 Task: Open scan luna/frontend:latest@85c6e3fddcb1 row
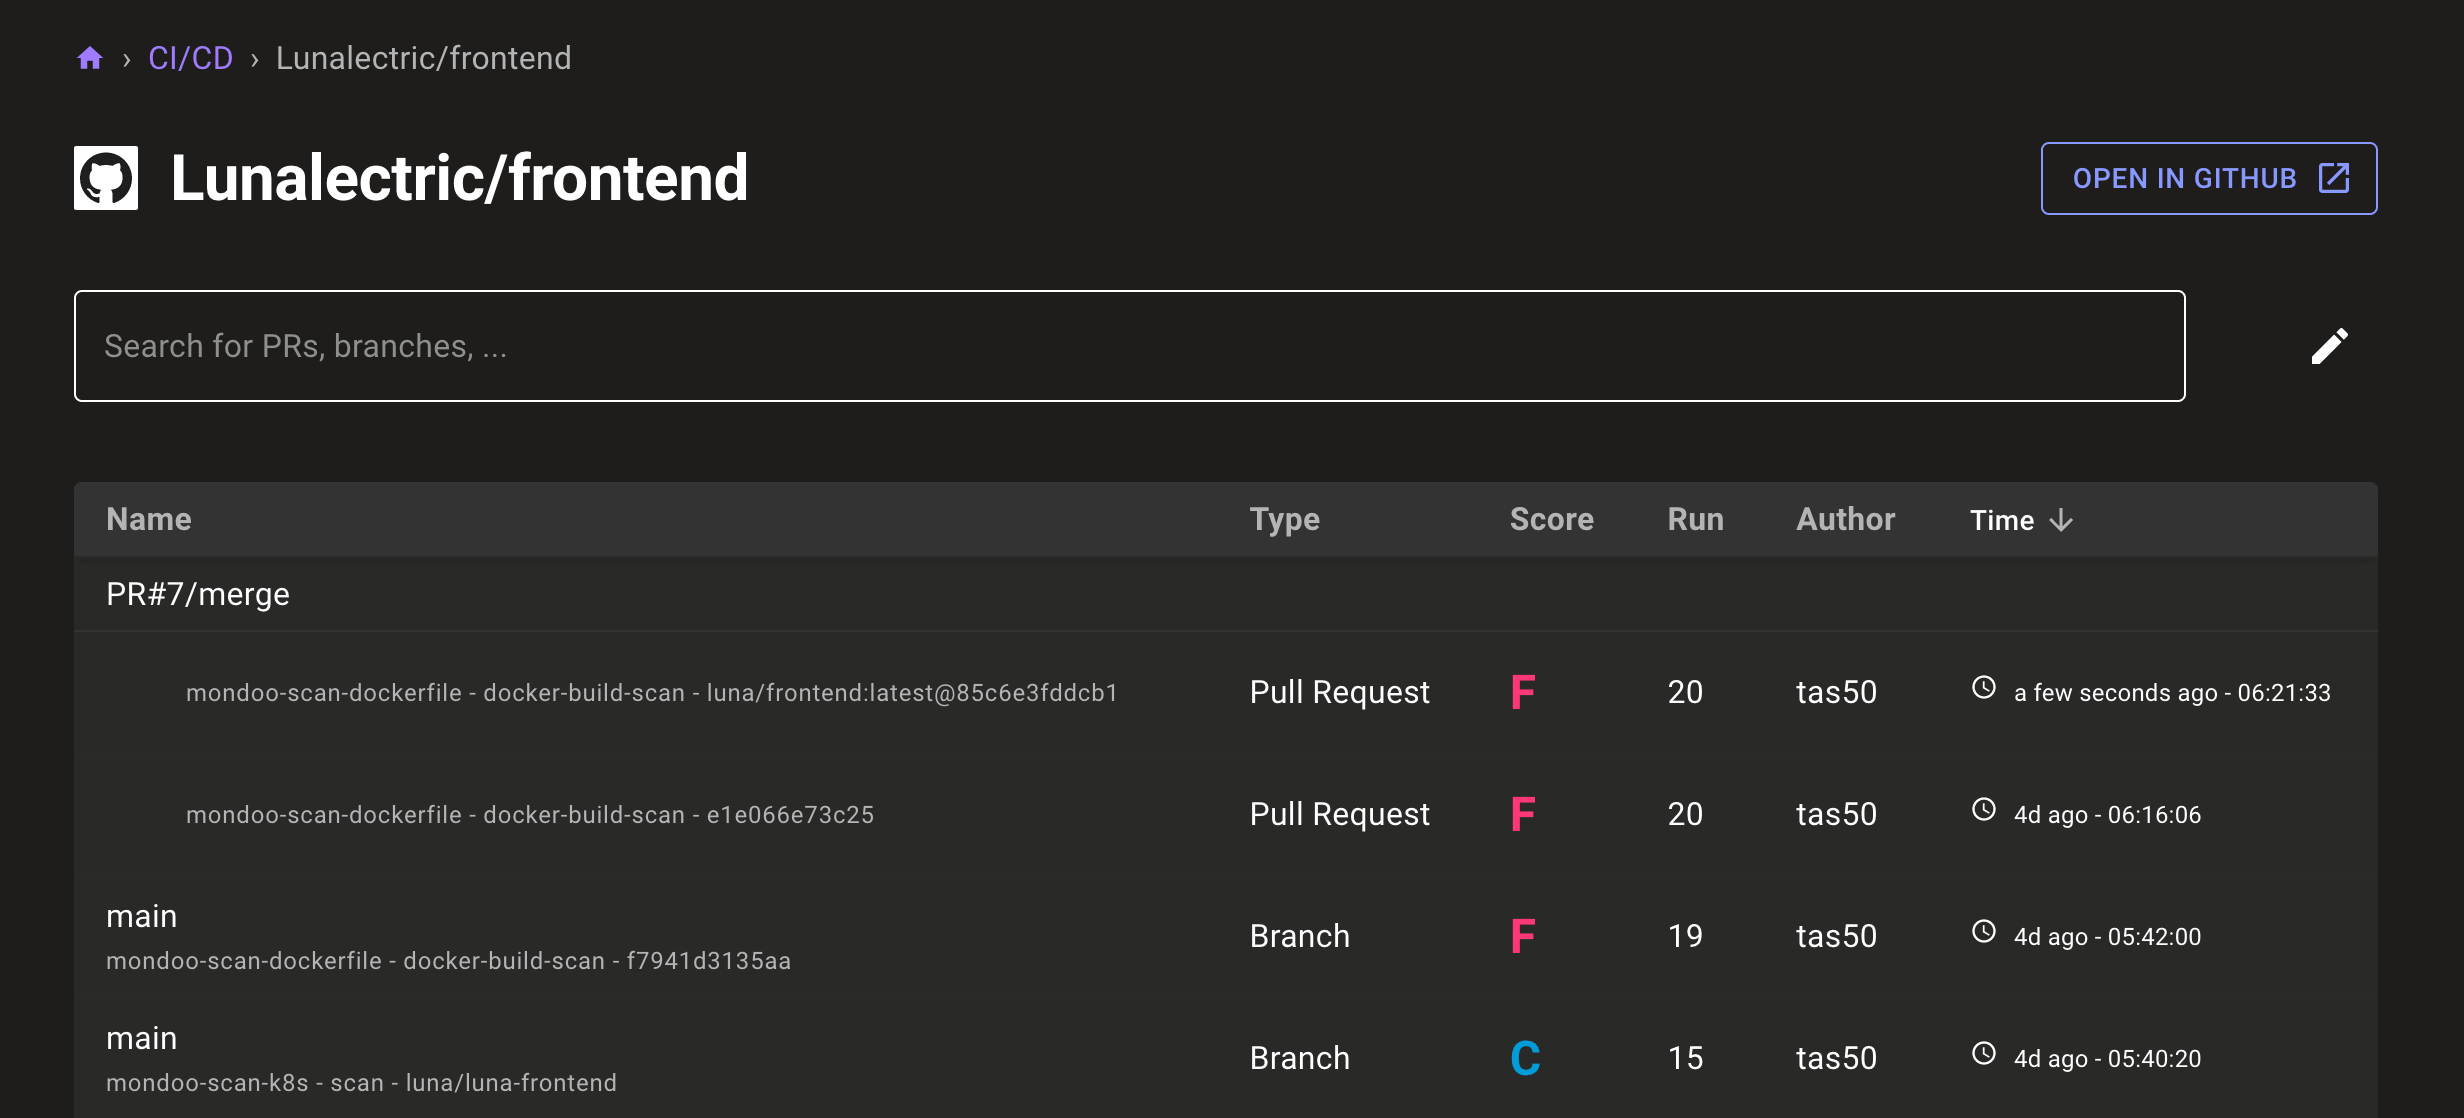click(651, 693)
